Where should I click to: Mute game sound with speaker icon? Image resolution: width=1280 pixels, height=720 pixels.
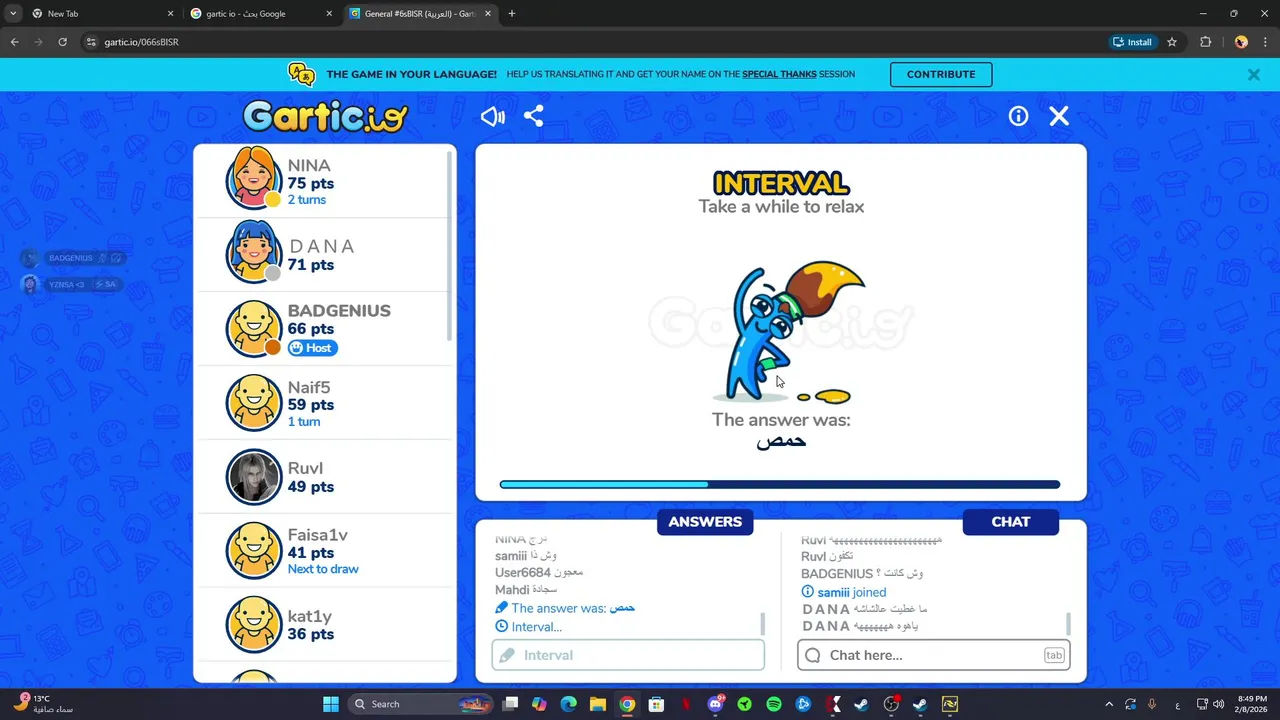pos(492,116)
